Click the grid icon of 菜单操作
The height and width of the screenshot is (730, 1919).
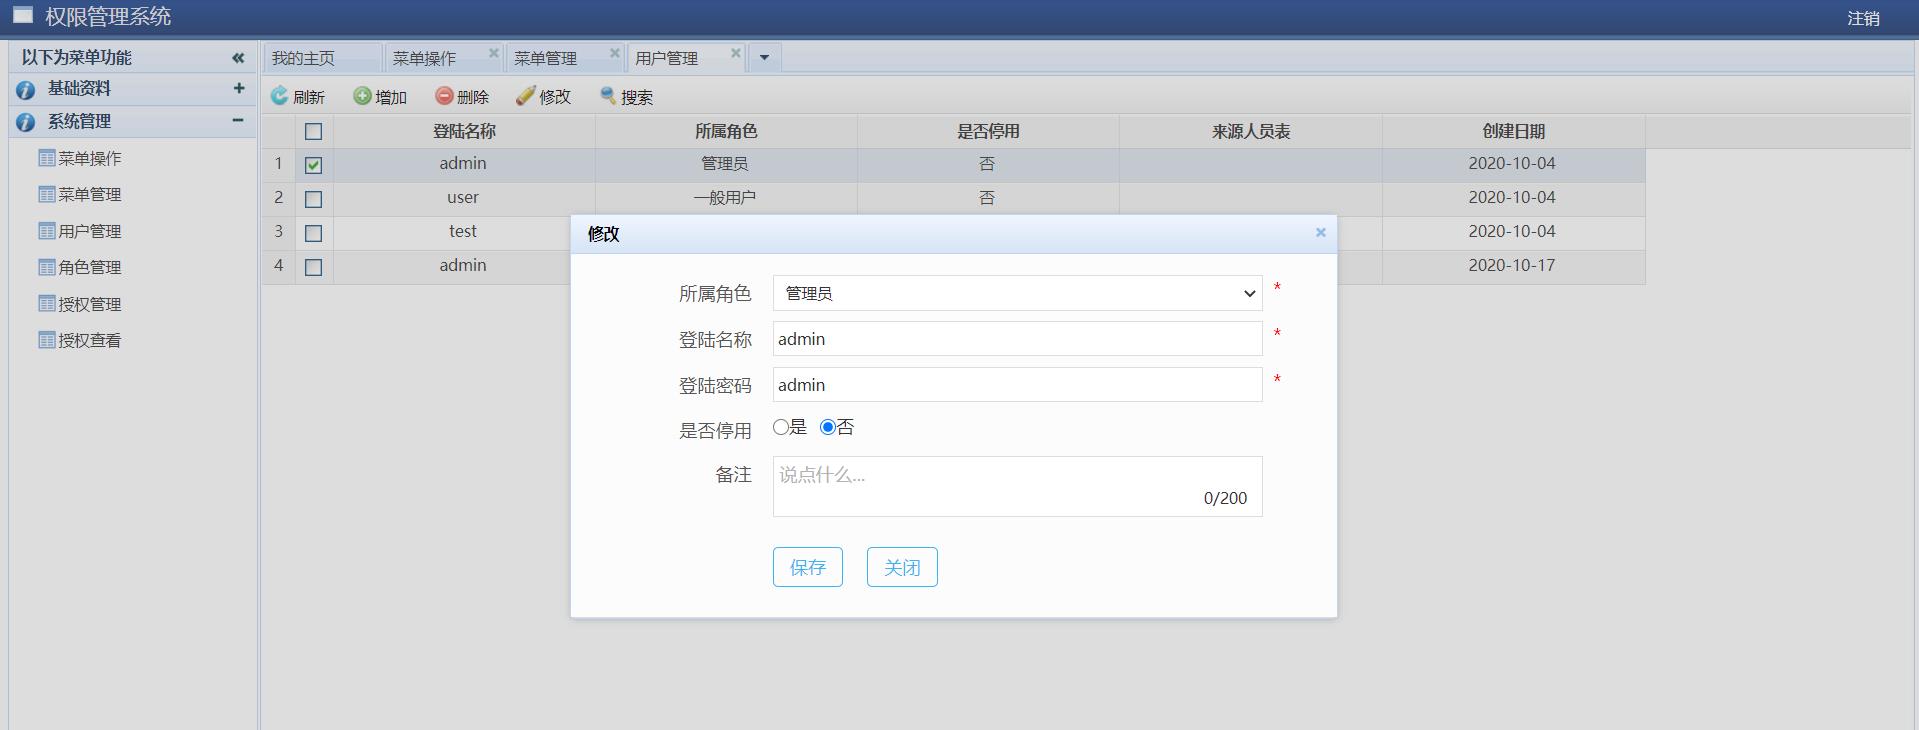[47, 158]
